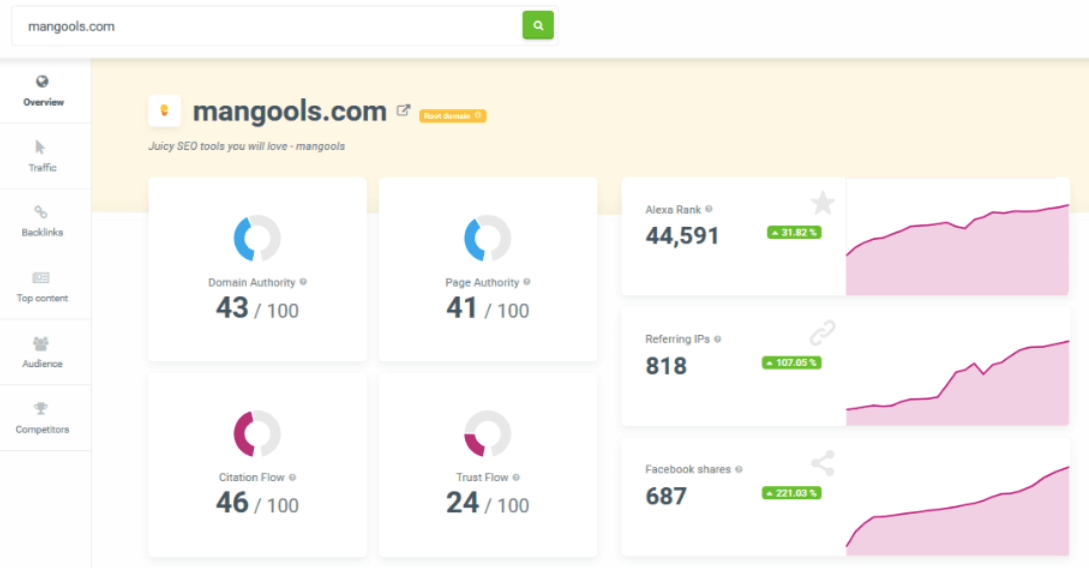Click the Facebook shares label

point(688,469)
